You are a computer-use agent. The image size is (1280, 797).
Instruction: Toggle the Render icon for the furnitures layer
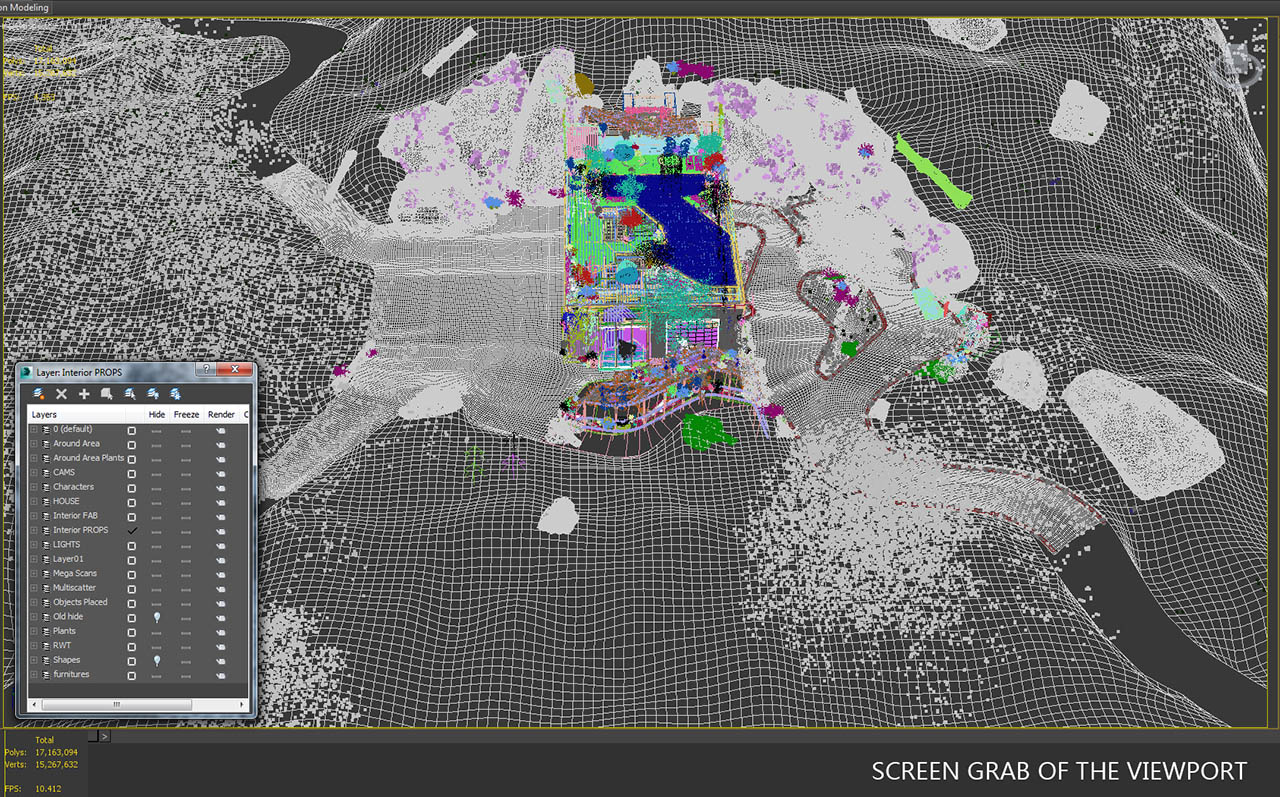[x=220, y=675]
